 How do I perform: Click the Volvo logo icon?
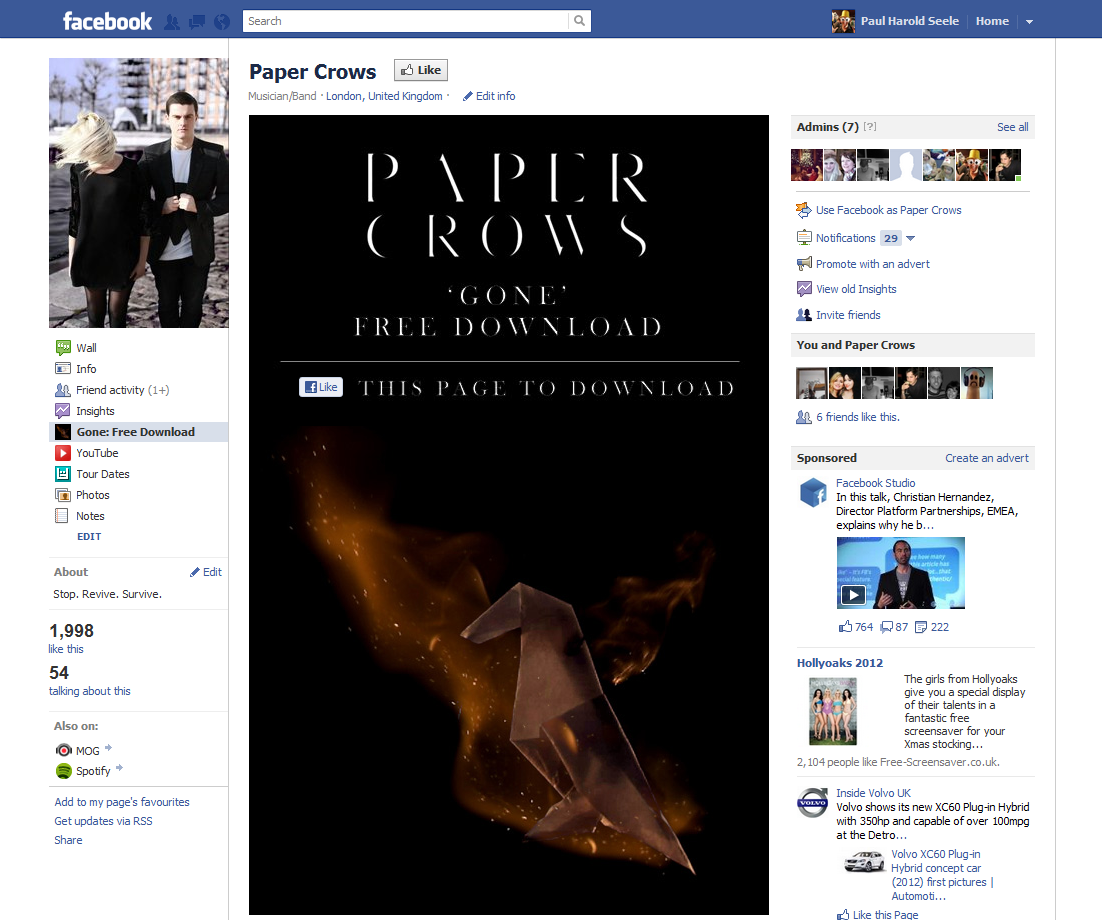click(812, 803)
